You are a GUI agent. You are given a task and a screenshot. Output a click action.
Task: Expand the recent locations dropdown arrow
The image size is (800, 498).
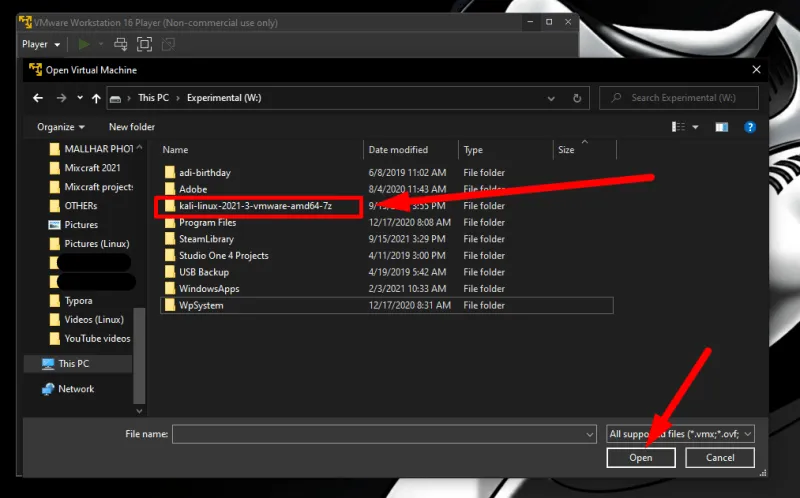coord(78,98)
